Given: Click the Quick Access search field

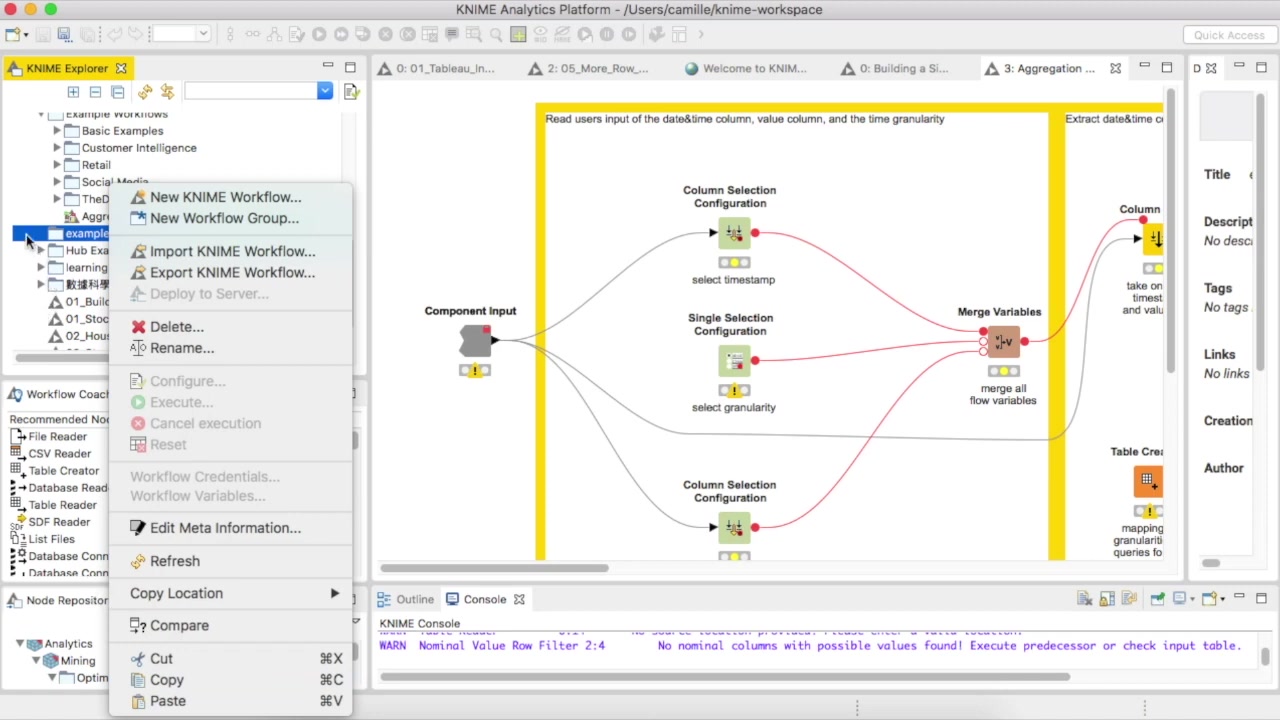Looking at the screenshot, I should [1229, 35].
